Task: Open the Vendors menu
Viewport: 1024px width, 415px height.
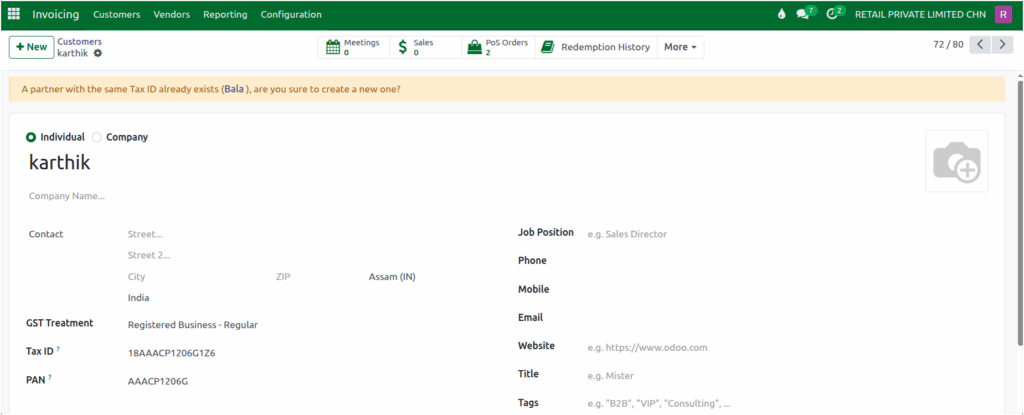Action: (x=172, y=14)
